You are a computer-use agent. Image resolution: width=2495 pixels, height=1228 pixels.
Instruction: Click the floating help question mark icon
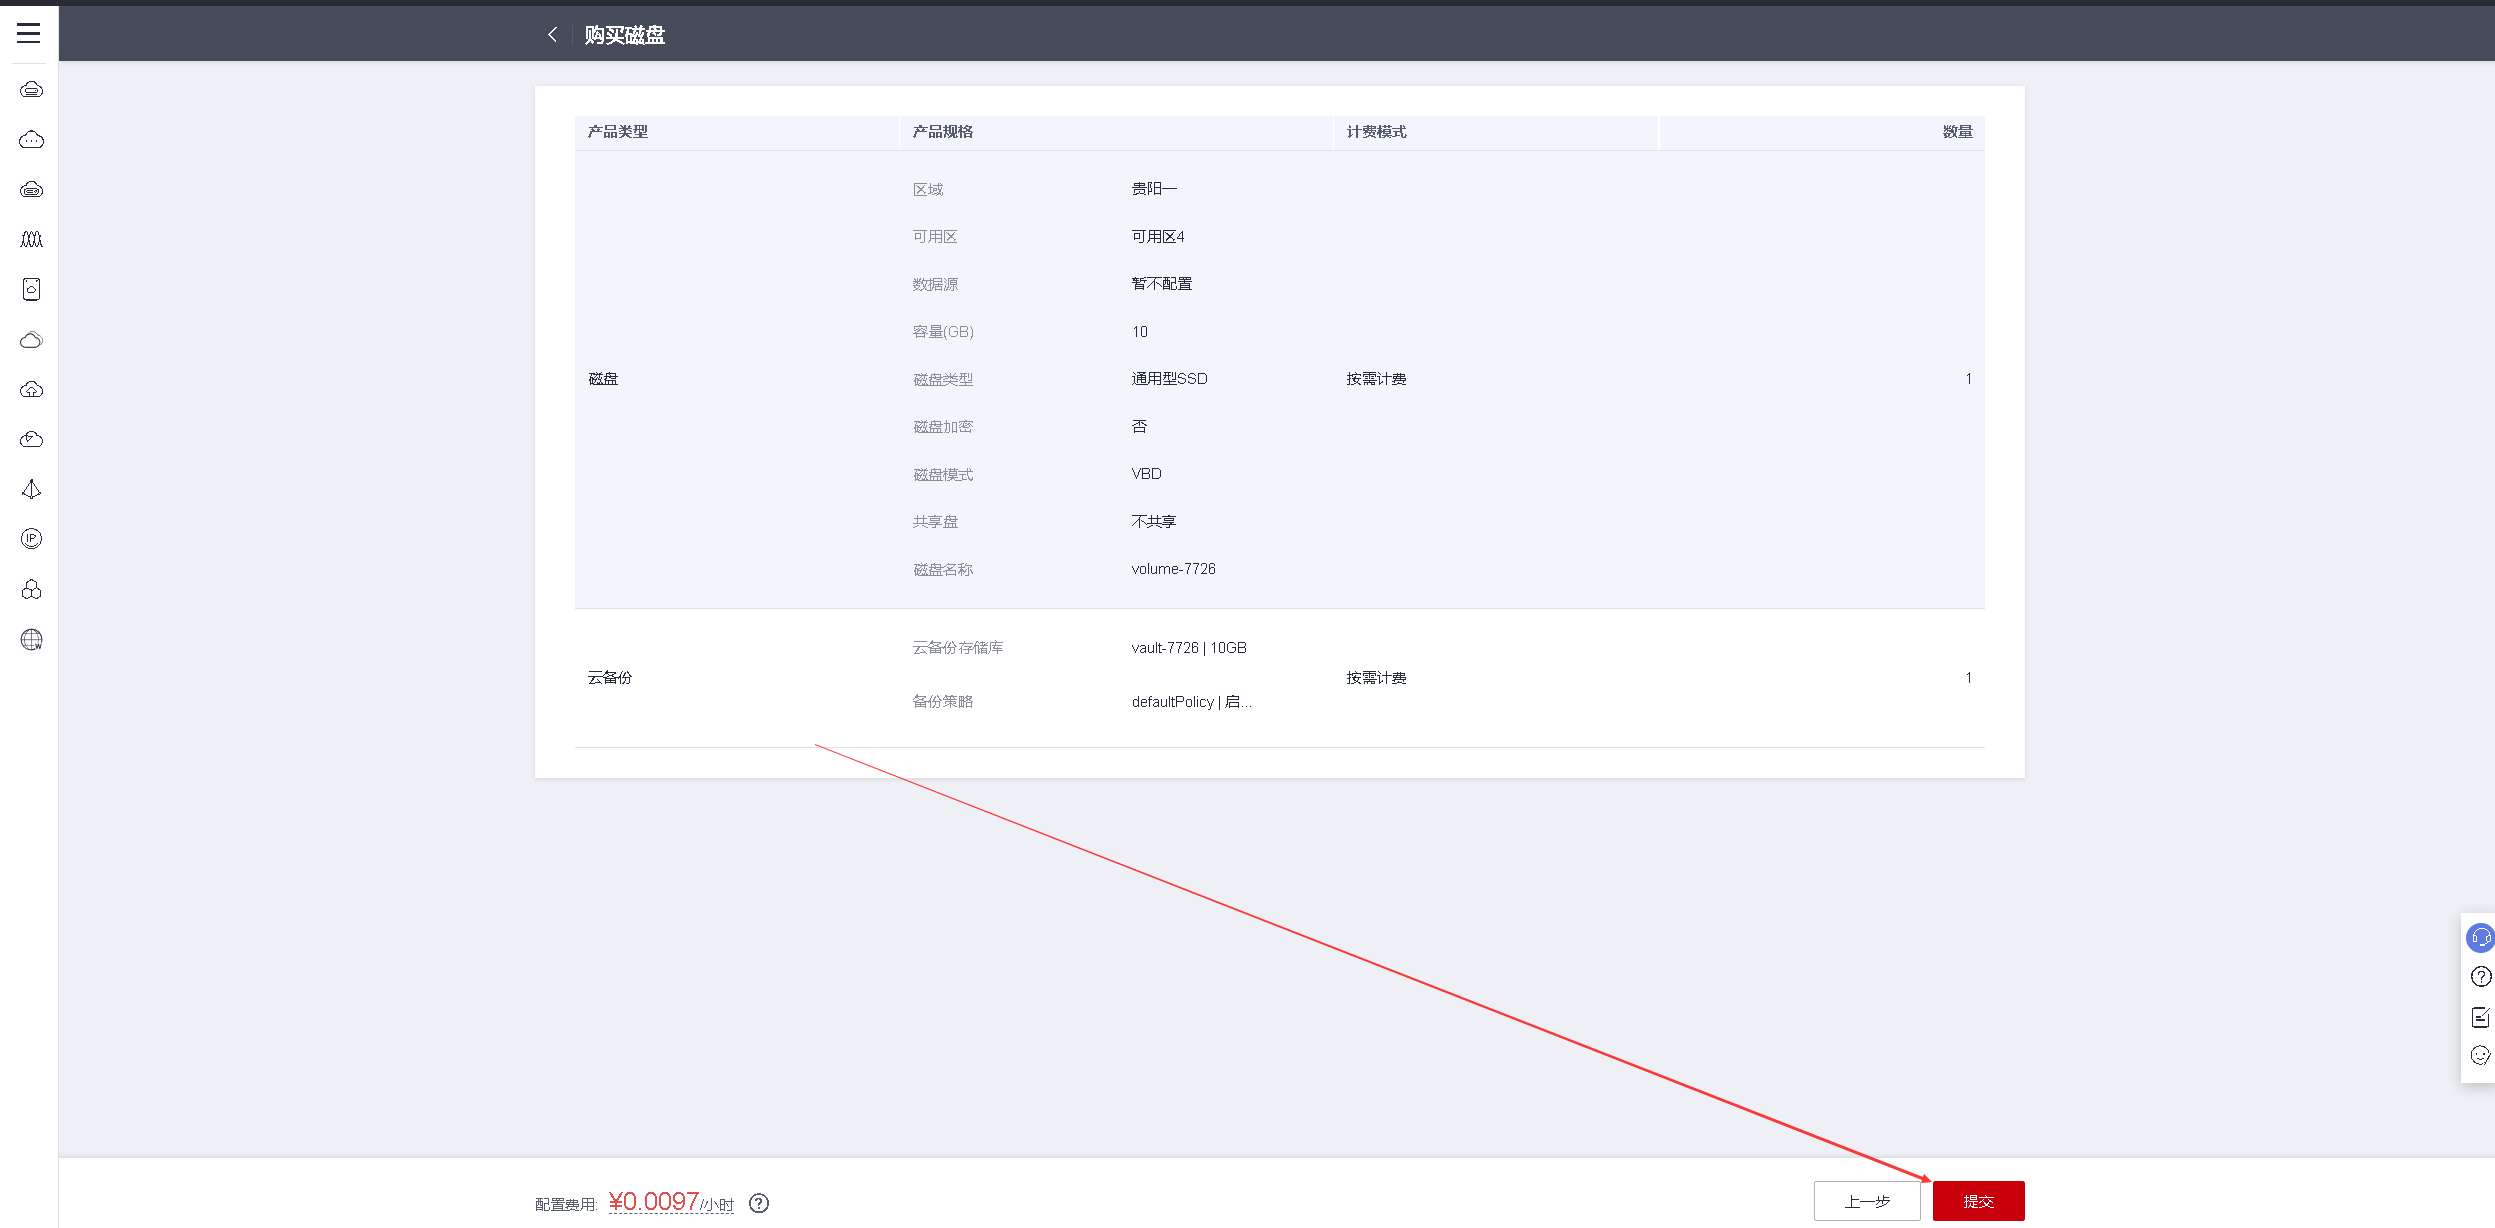click(x=2480, y=977)
